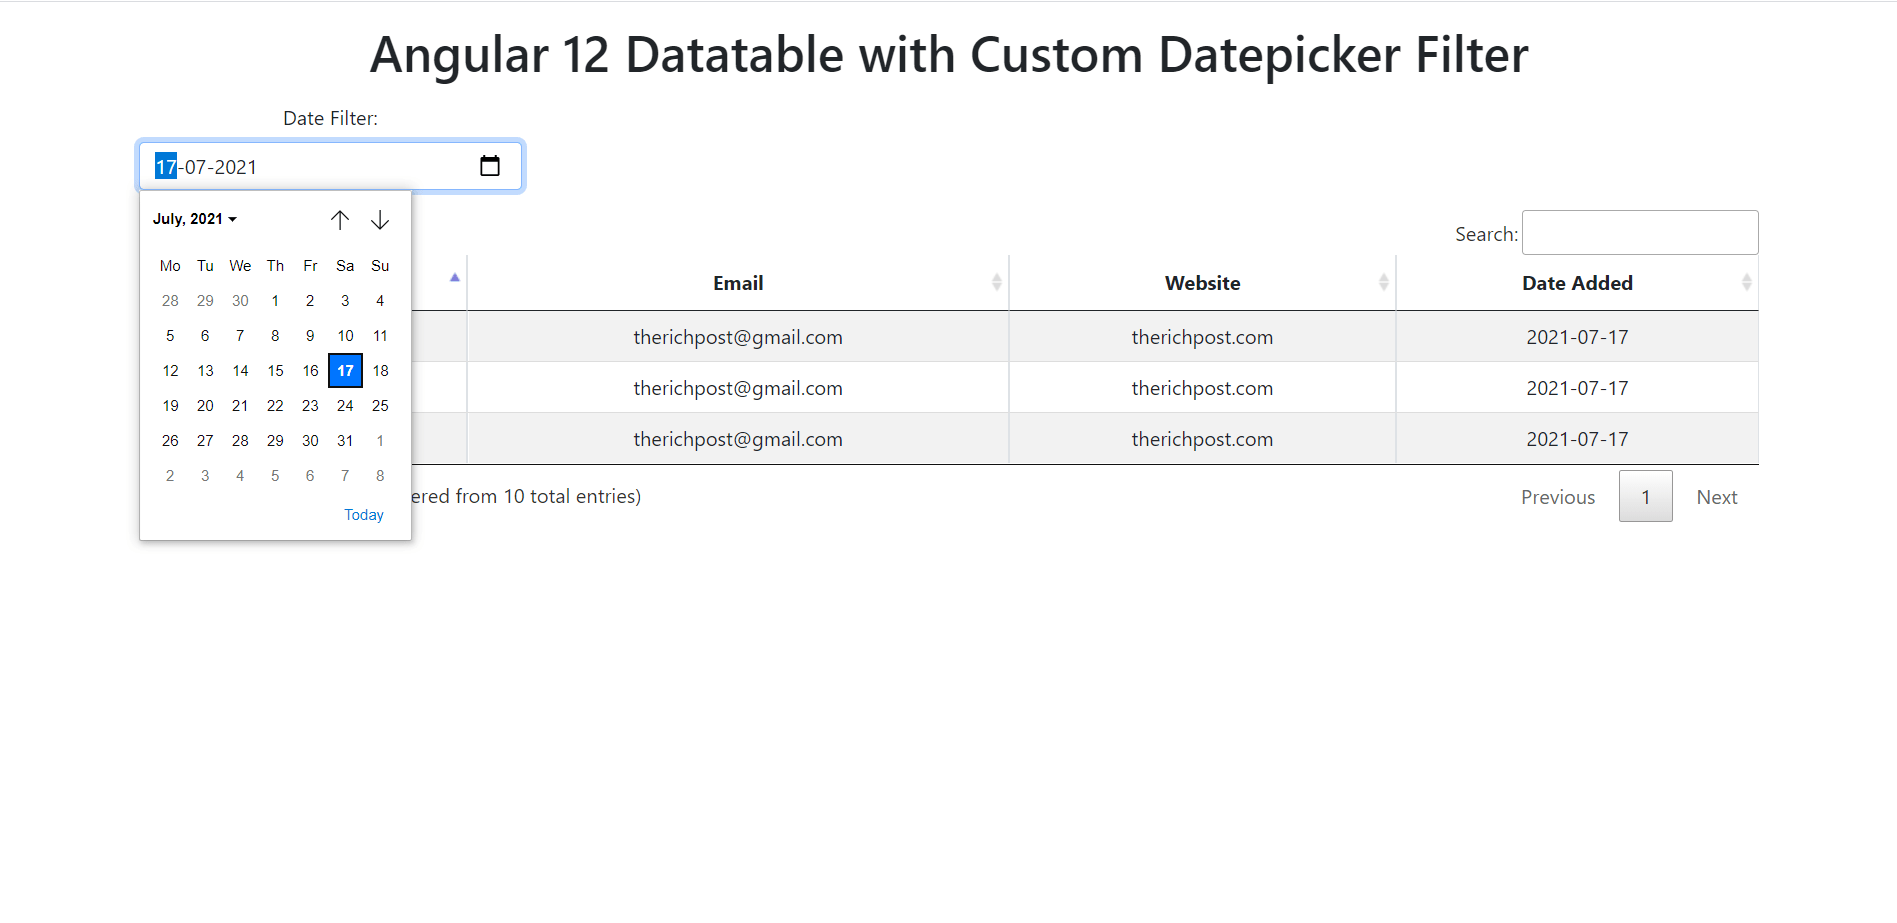Expand the July, 2021 month selector

[x=195, y=218]
